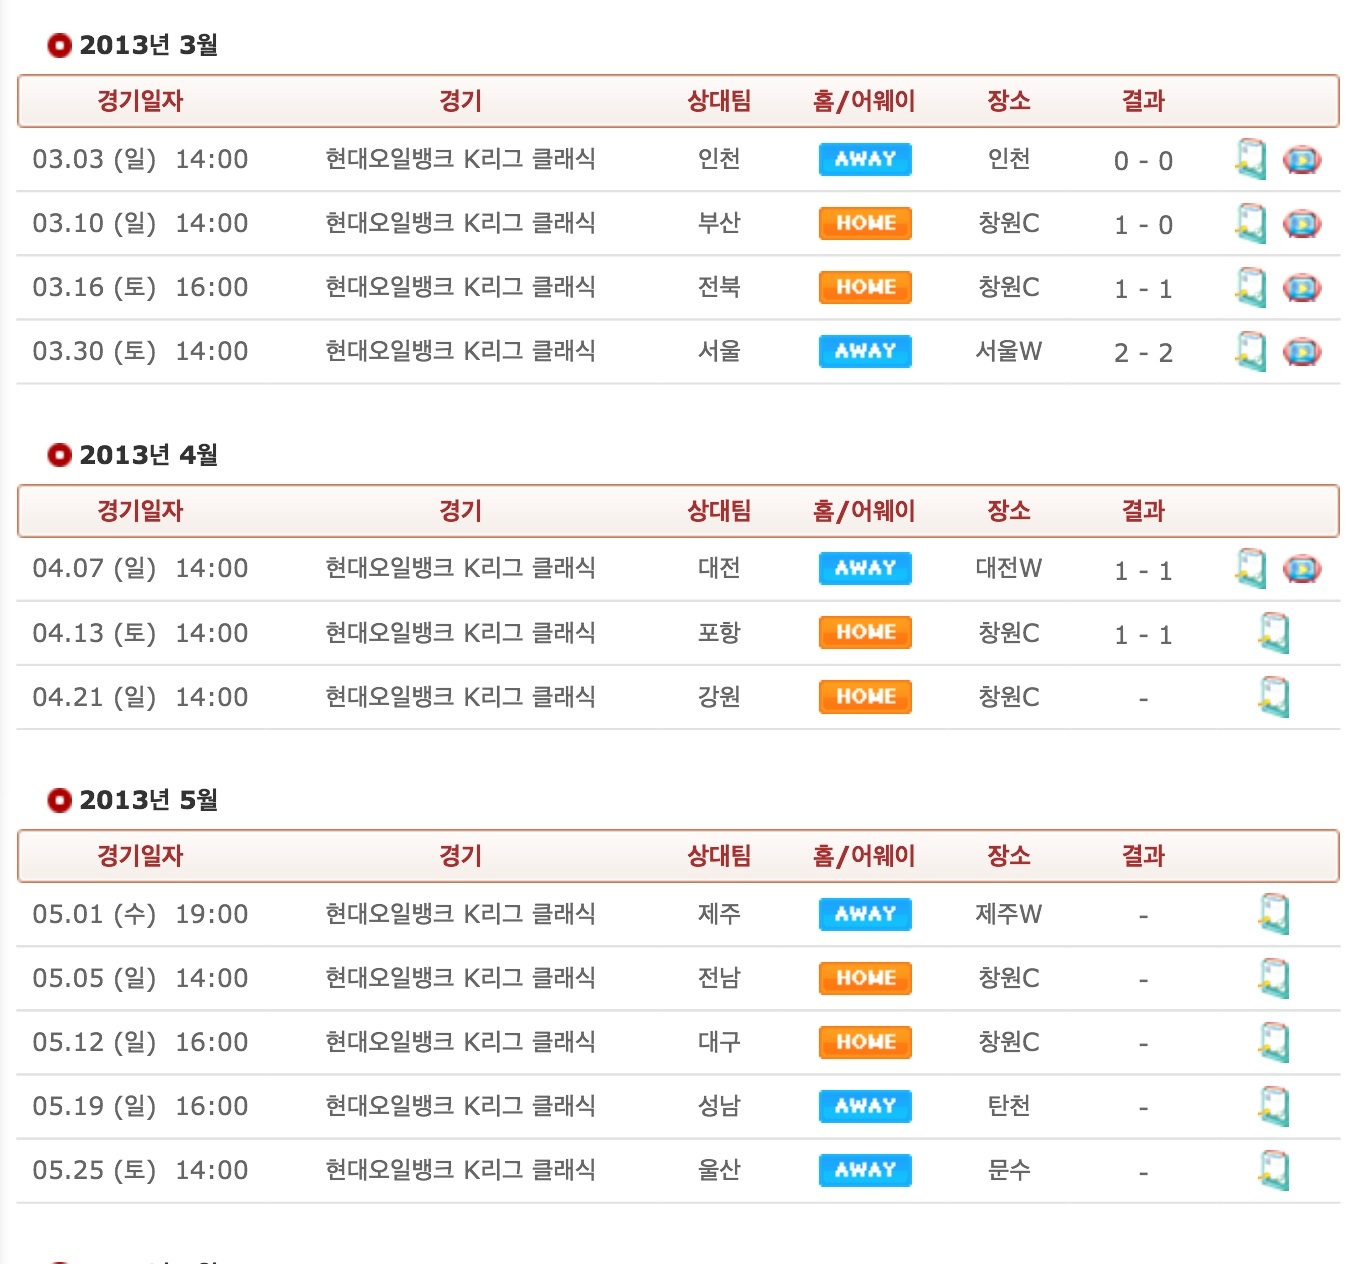Click AWAY badge in 05.19 성남 row
Screen dimensions: 1364x1264
[x=865, y=1106]
